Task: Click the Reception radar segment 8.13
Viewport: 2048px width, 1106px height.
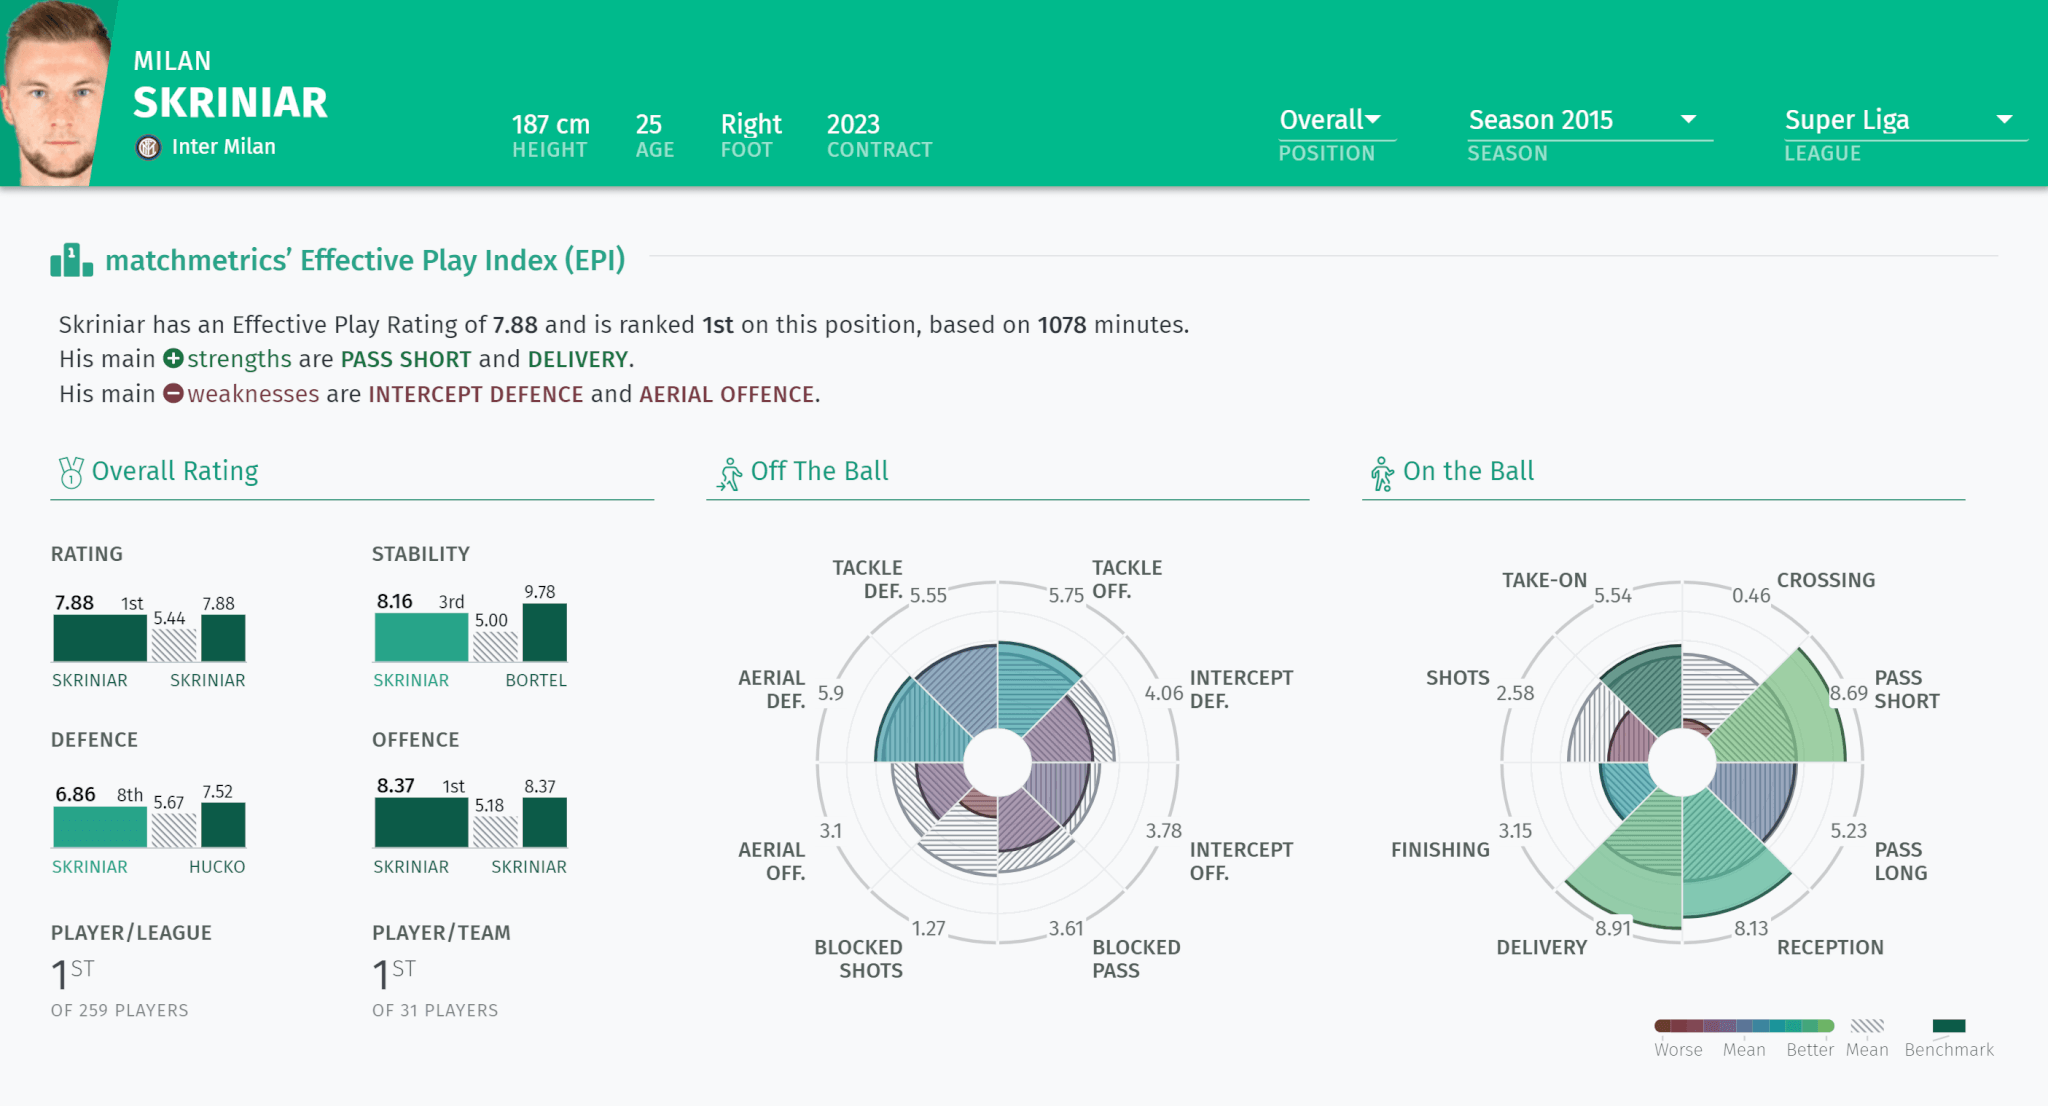Action: click(x=1728, y=855)
